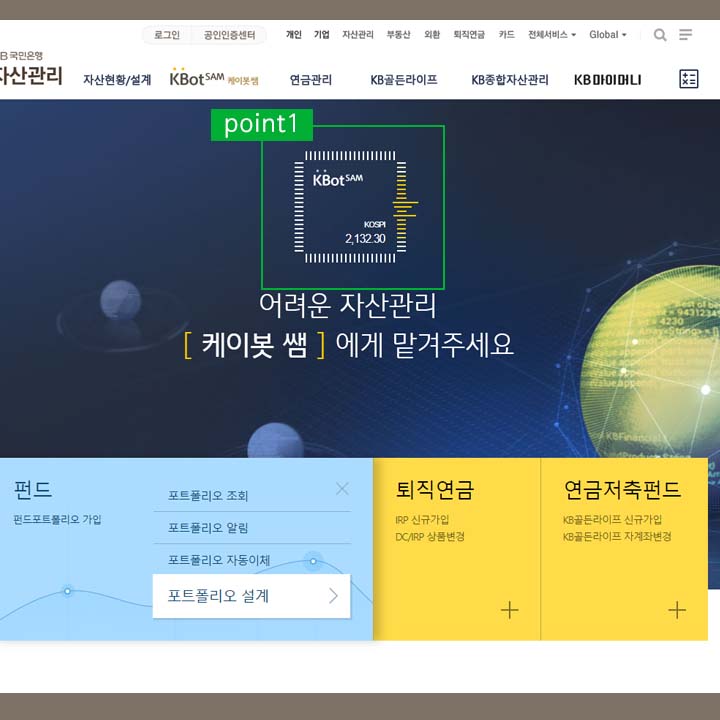Image resolution: width=720 pixels, height=720 pixels.
Task: Open 공인인증센터
Action: [x=230, y=35]
